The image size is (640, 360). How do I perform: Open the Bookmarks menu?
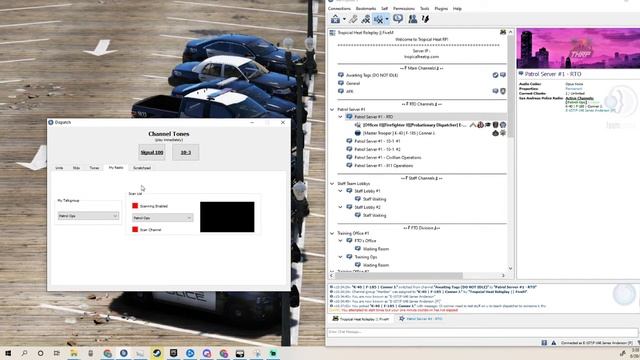pyautogui.click(x=366, y=9)
